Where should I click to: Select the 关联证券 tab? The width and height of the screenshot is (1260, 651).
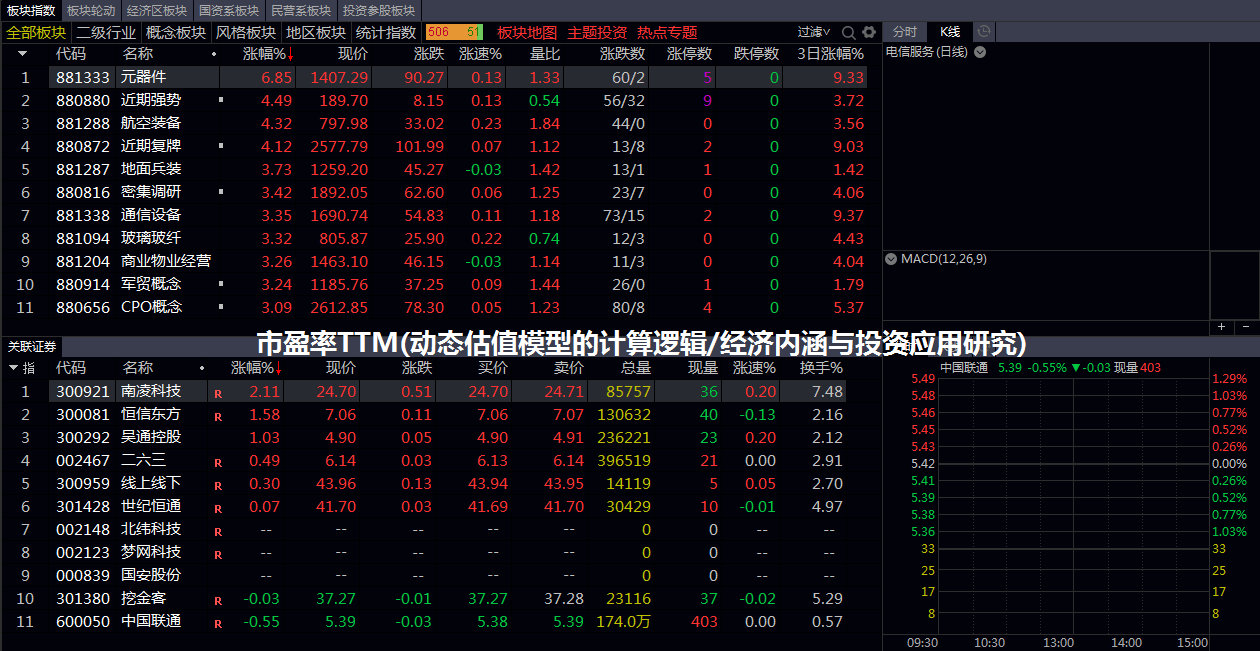click(x=32, y=347)
